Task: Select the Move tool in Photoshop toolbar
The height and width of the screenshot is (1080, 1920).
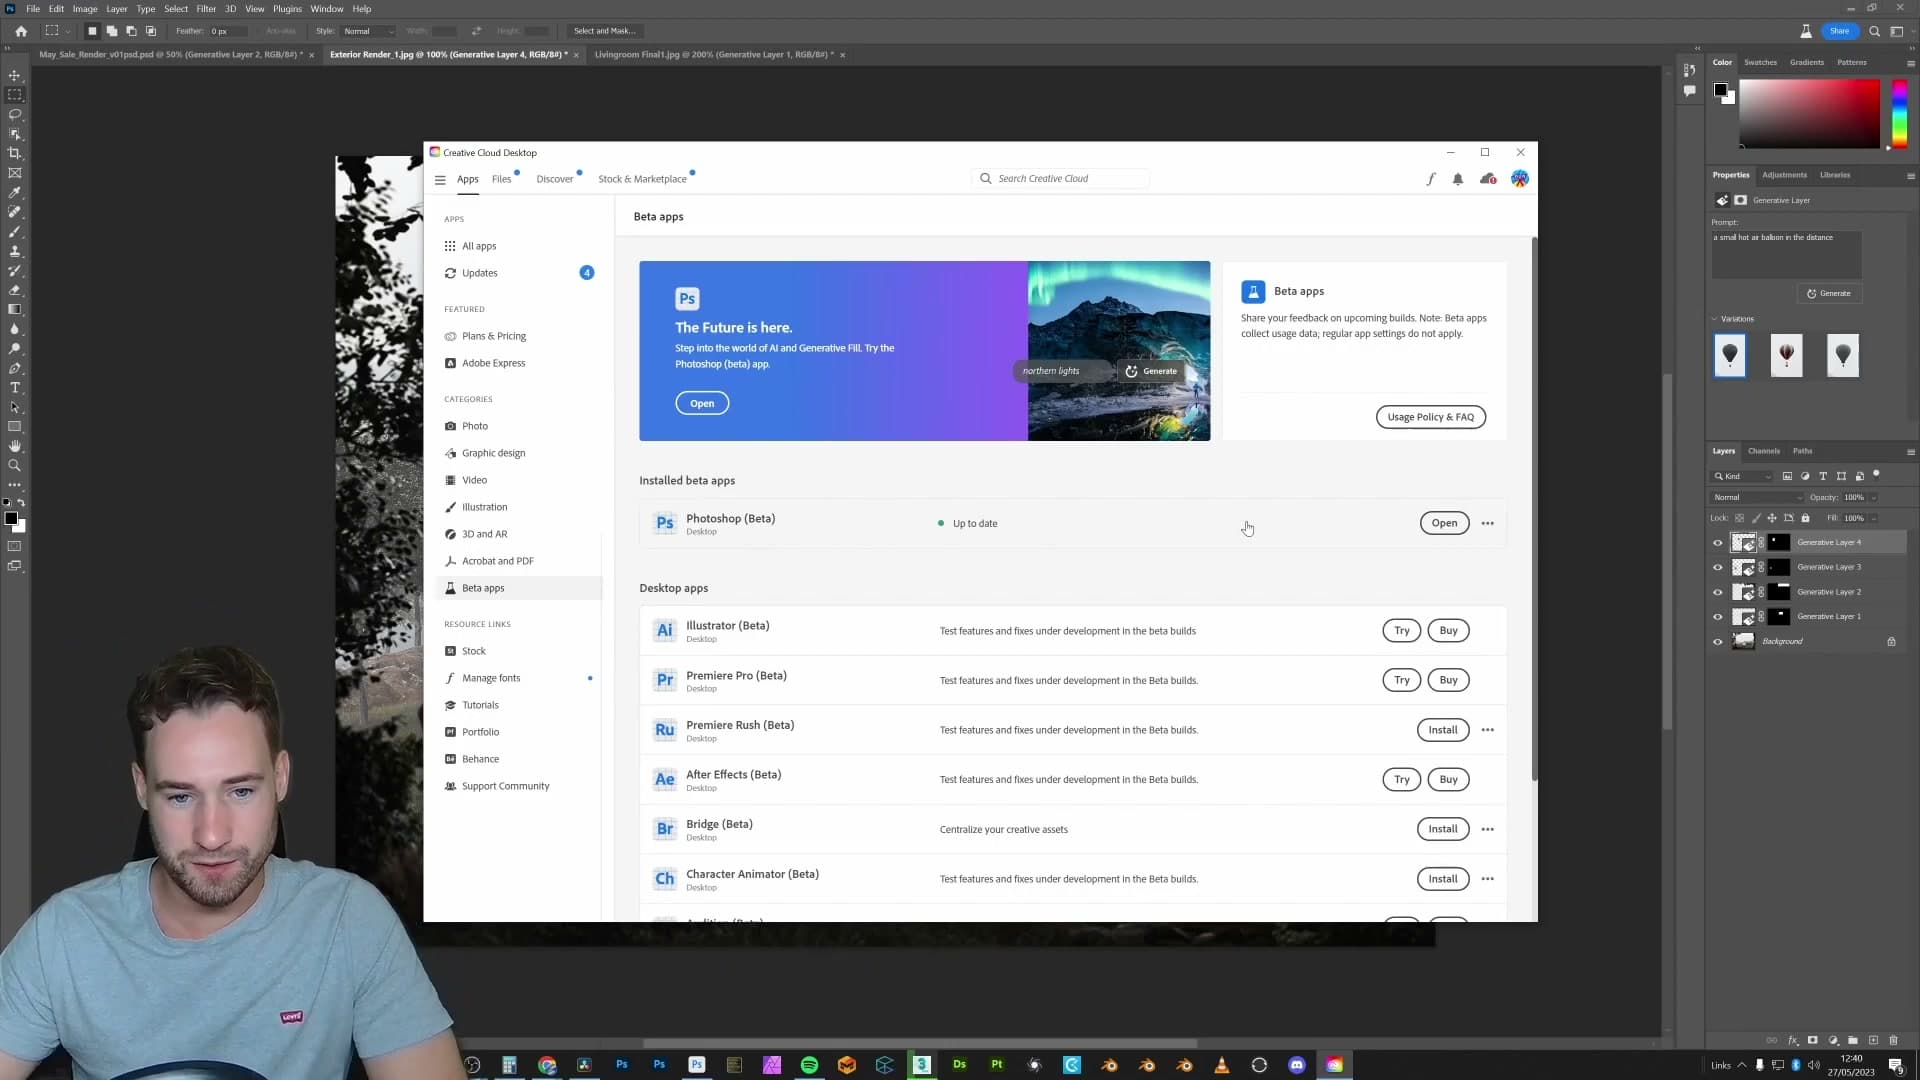Action: point(14,75)
